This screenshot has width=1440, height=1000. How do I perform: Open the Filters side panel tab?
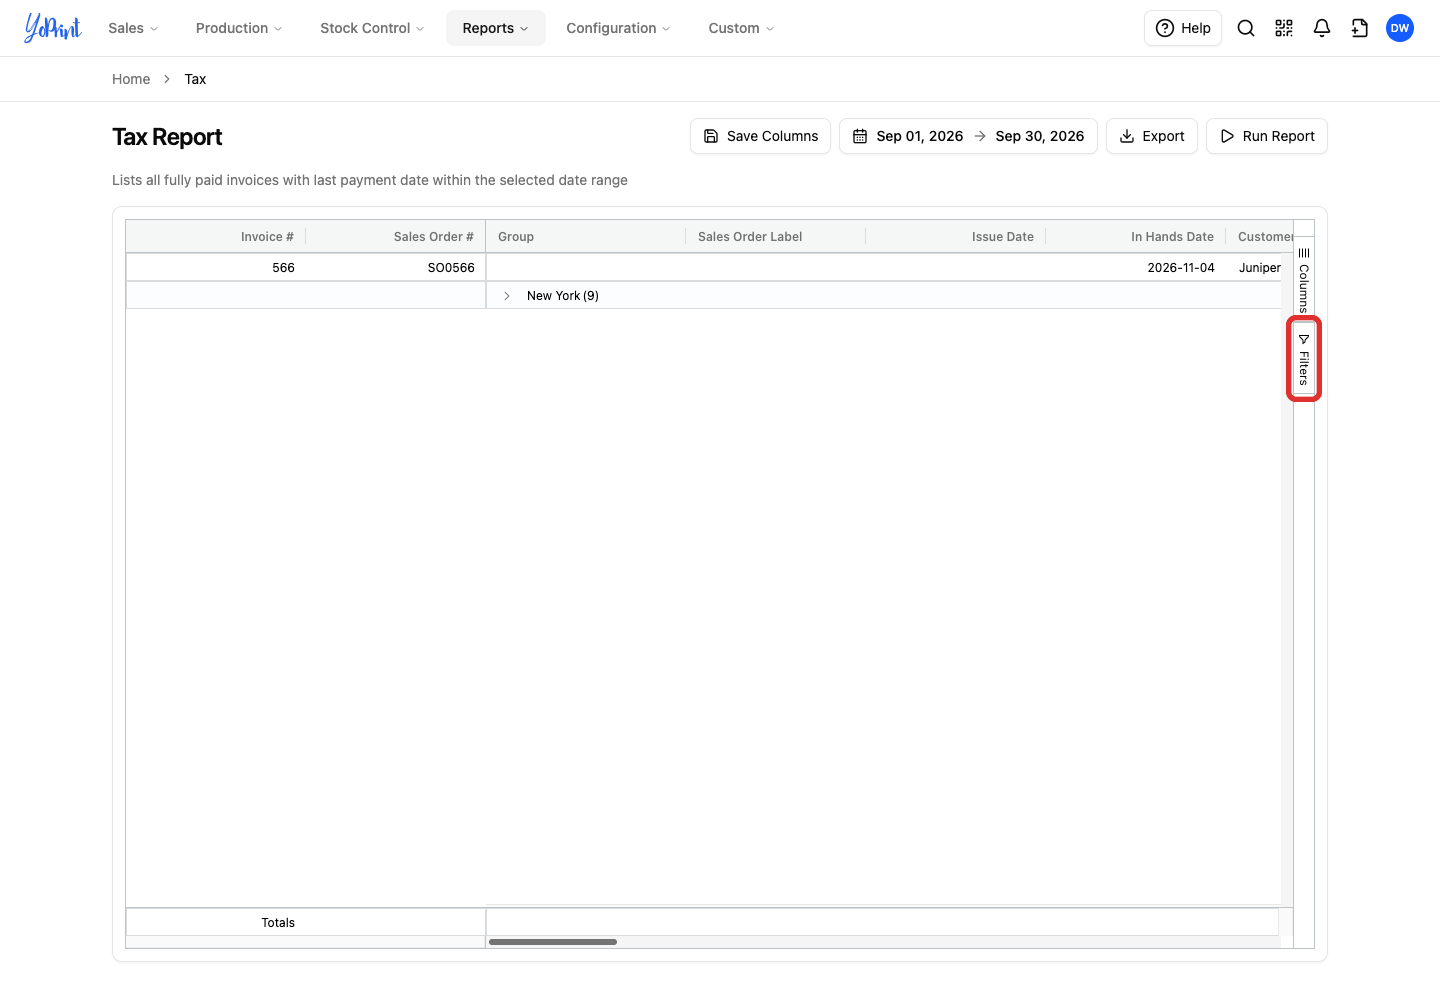pos(1304,359)
